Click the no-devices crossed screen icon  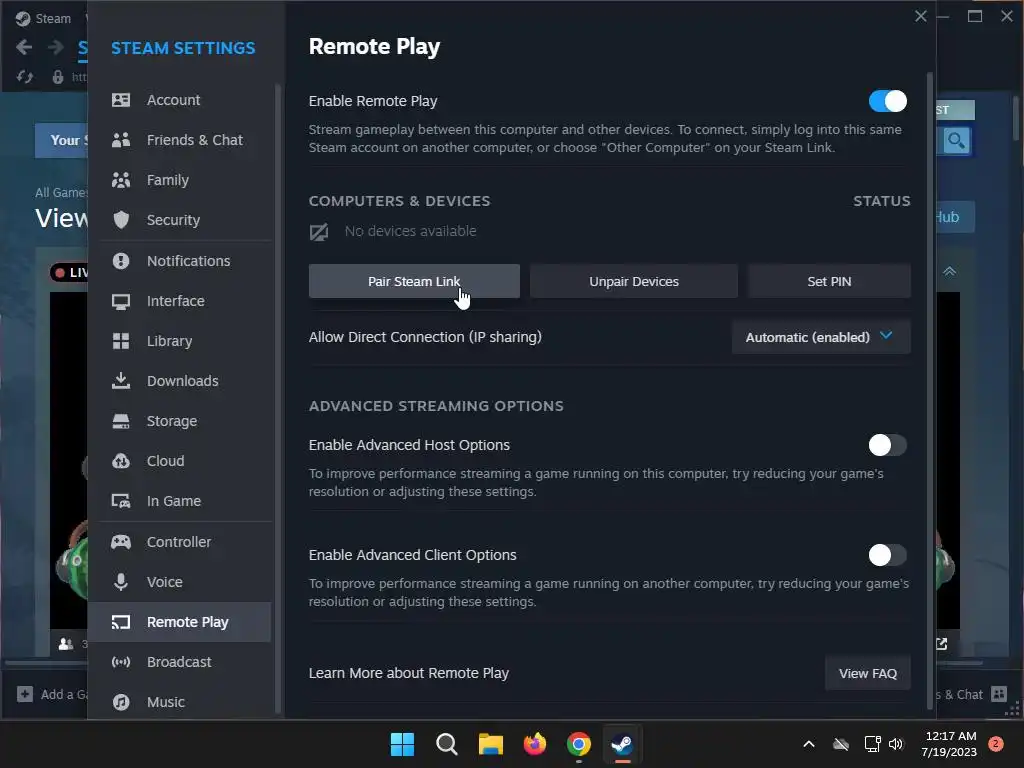tap(319, 232)
